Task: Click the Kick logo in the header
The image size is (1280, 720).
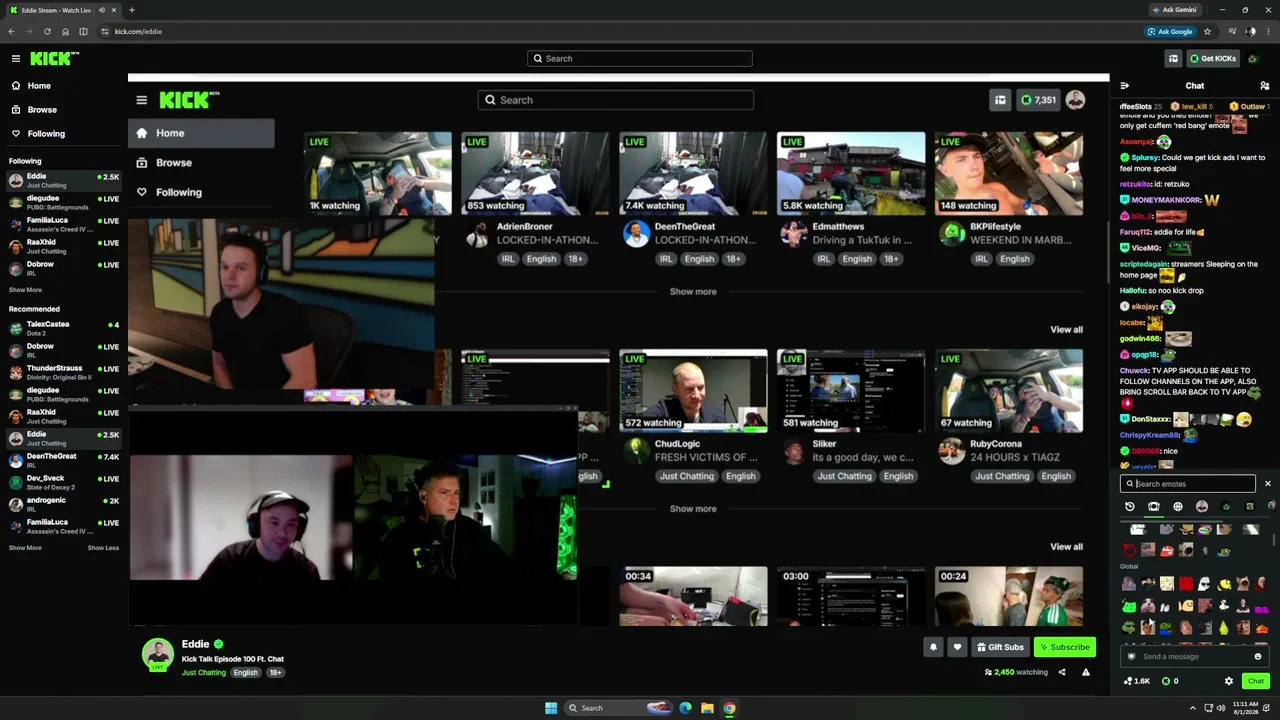Action: point(55,59)
